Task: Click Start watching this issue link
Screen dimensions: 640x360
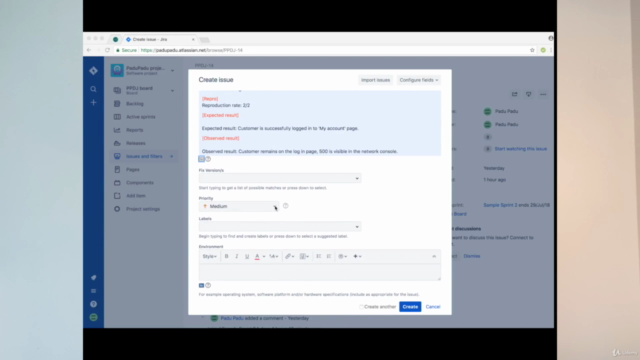Action: click(521, 149)
